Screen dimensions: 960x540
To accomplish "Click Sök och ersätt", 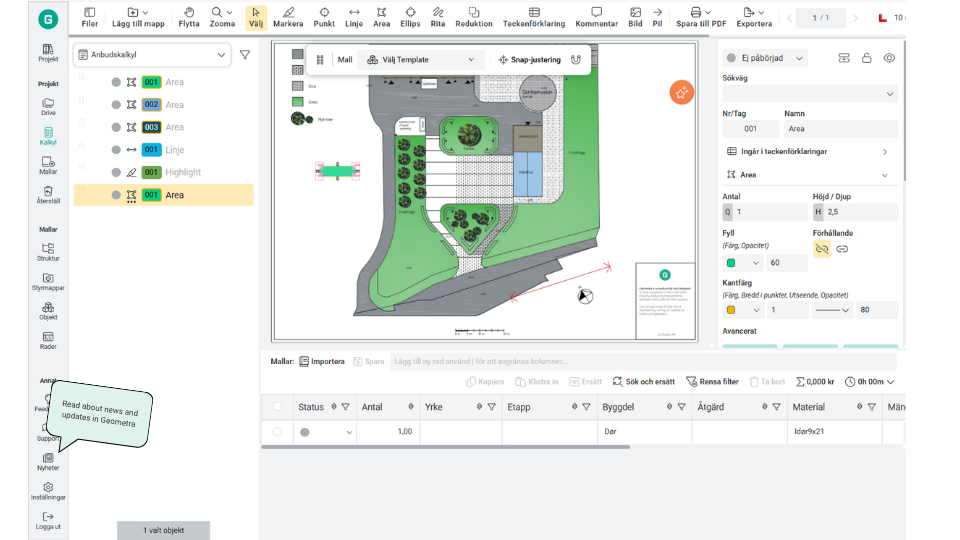I will click(643, 381).
